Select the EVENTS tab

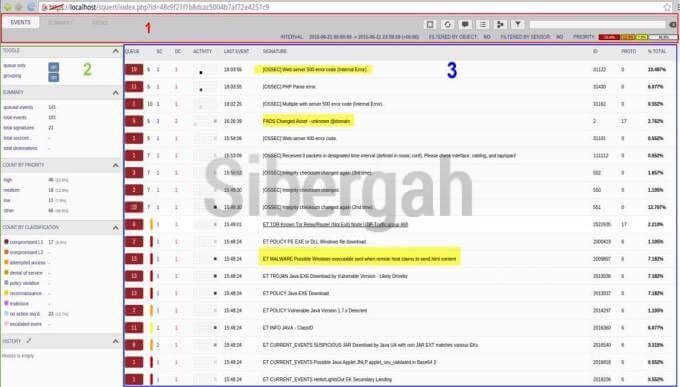[21, 23]
